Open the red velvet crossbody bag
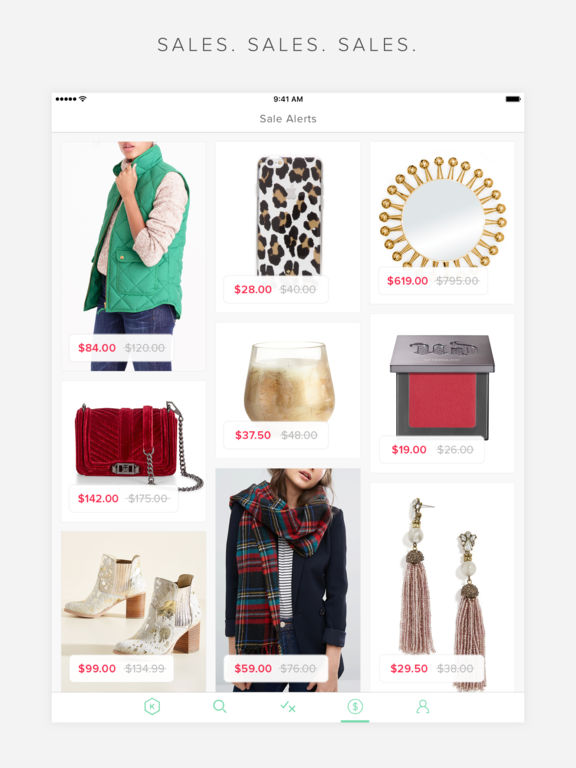576x768 pixels. (133, 452)
